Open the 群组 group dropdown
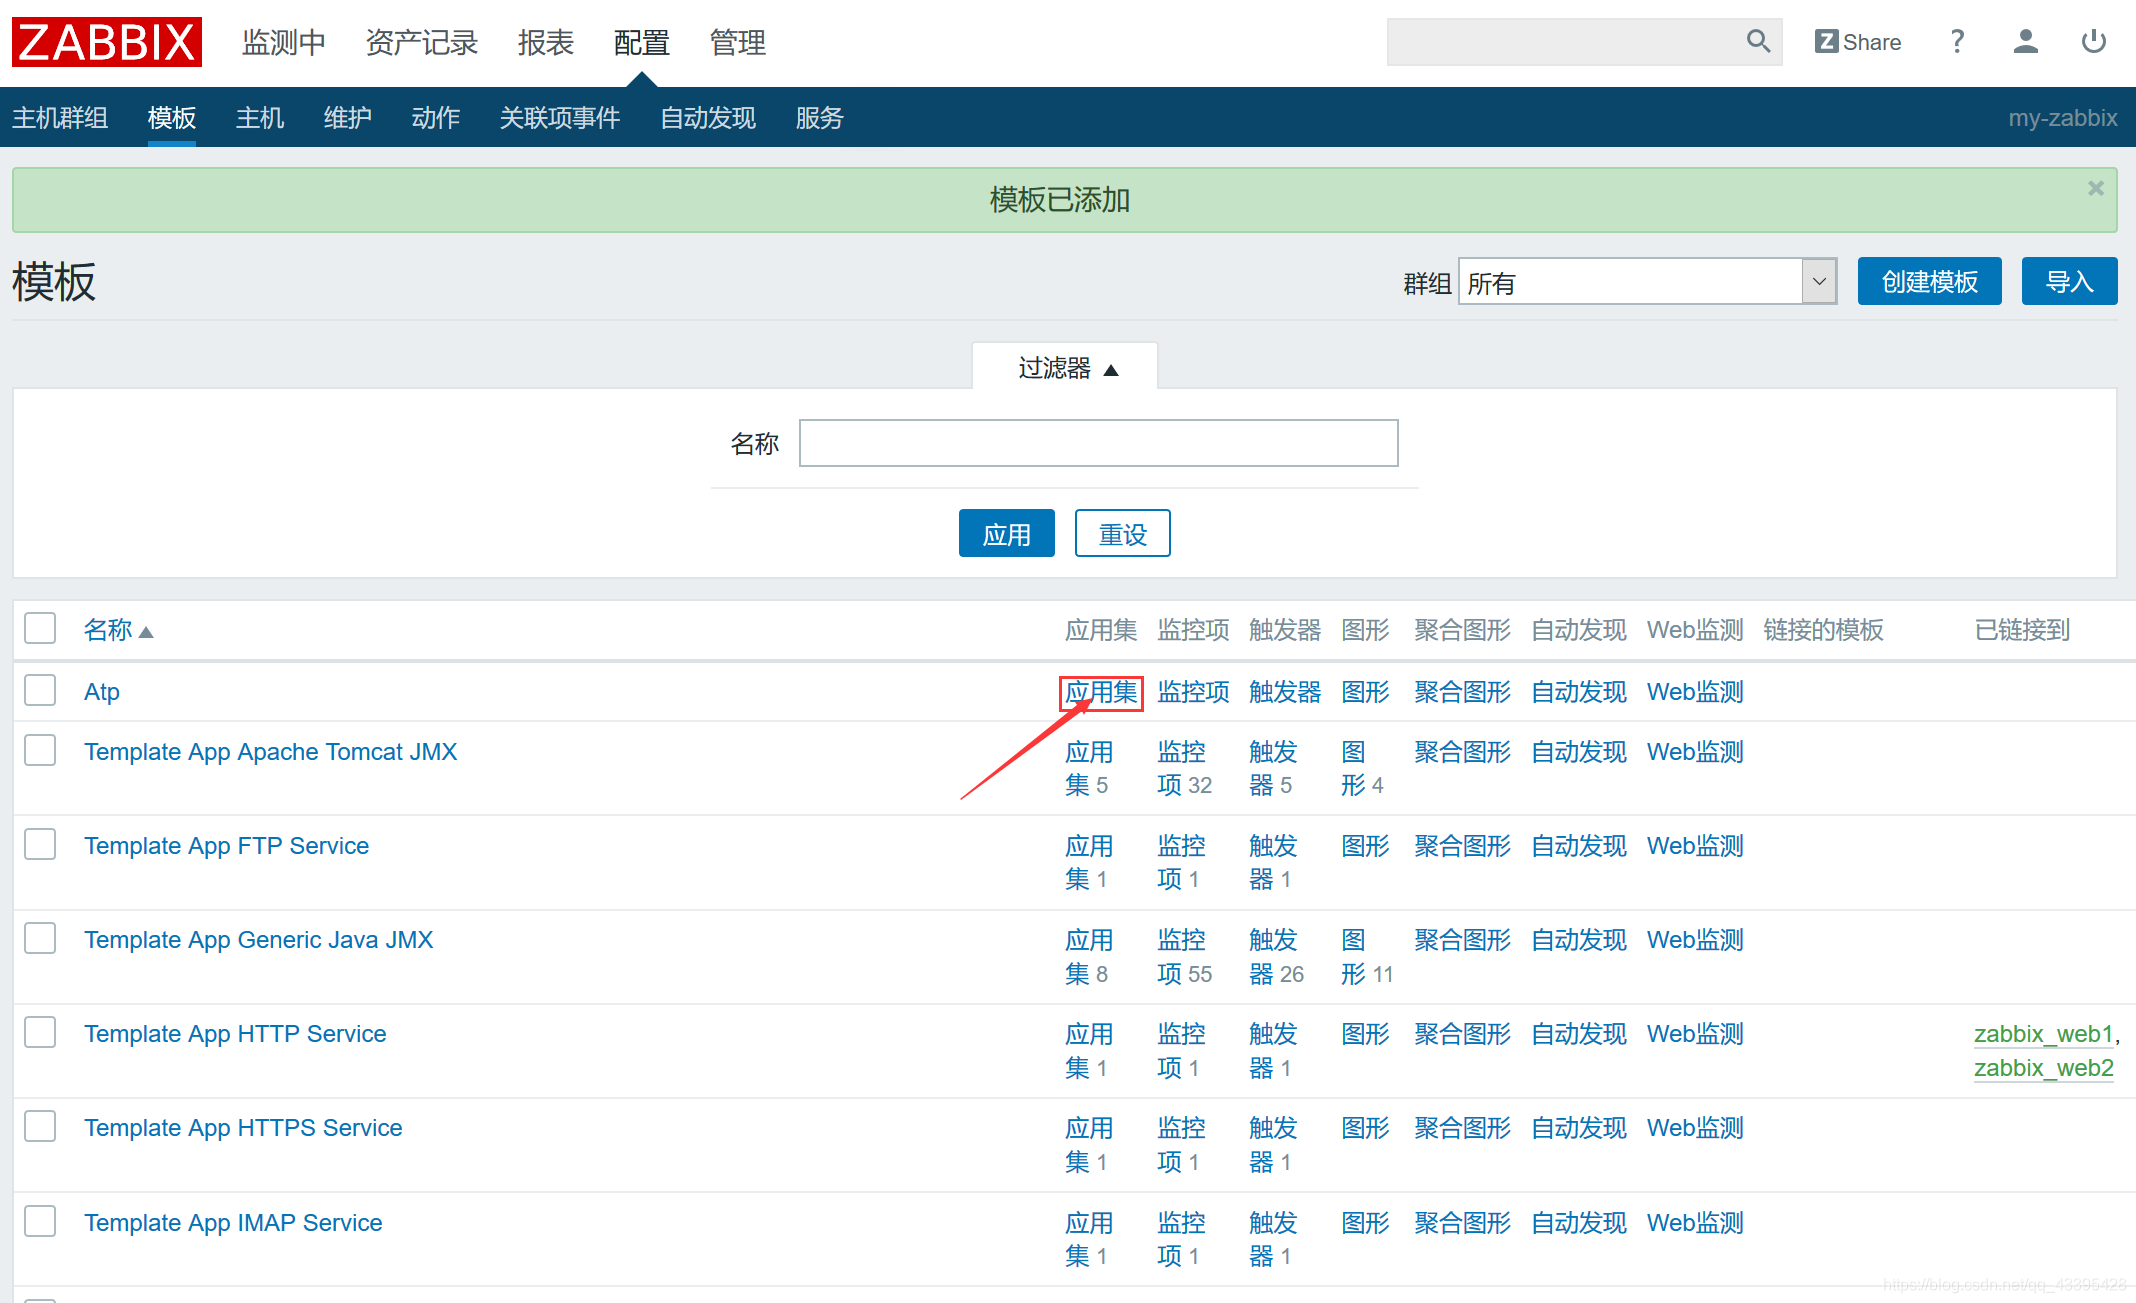This screenshot has width=2136, height=1303. click(1647, 282)
